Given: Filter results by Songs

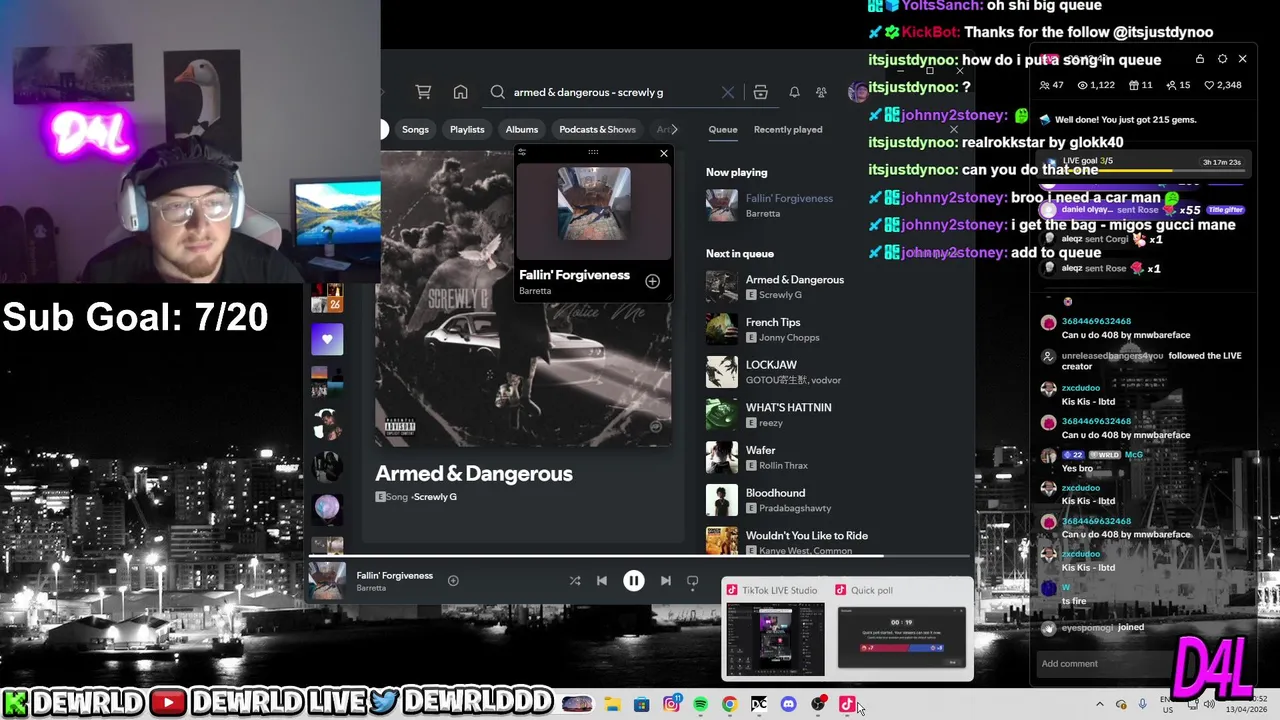Looking at the screenshot, I should point(415,129).
